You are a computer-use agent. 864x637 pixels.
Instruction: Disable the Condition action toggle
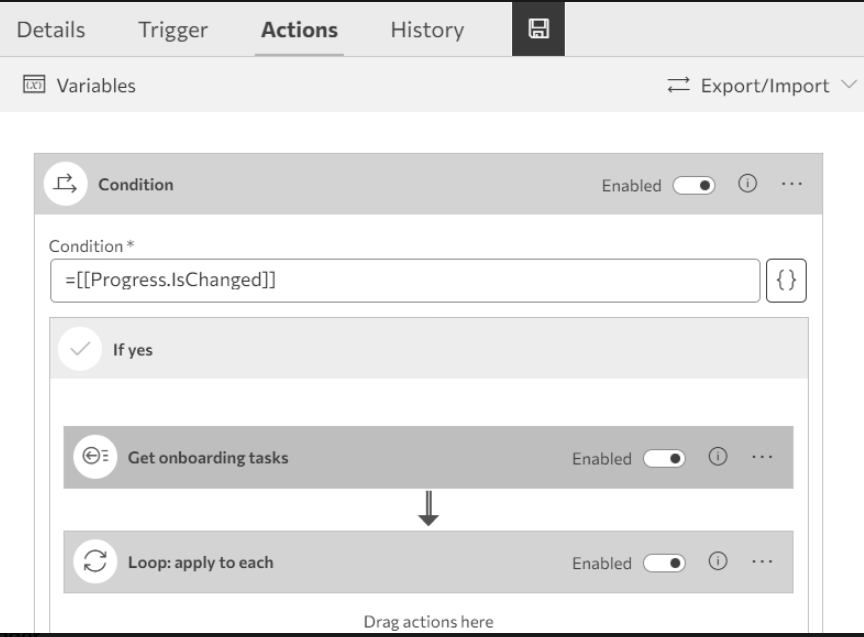click(694, 185)
